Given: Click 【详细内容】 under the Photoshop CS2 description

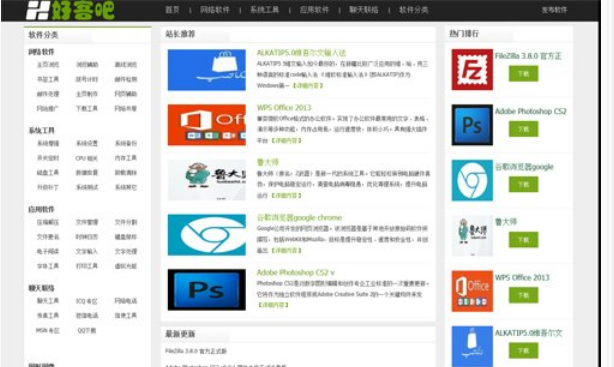Looking at the screenshot, I should click(x=273, y=304).
